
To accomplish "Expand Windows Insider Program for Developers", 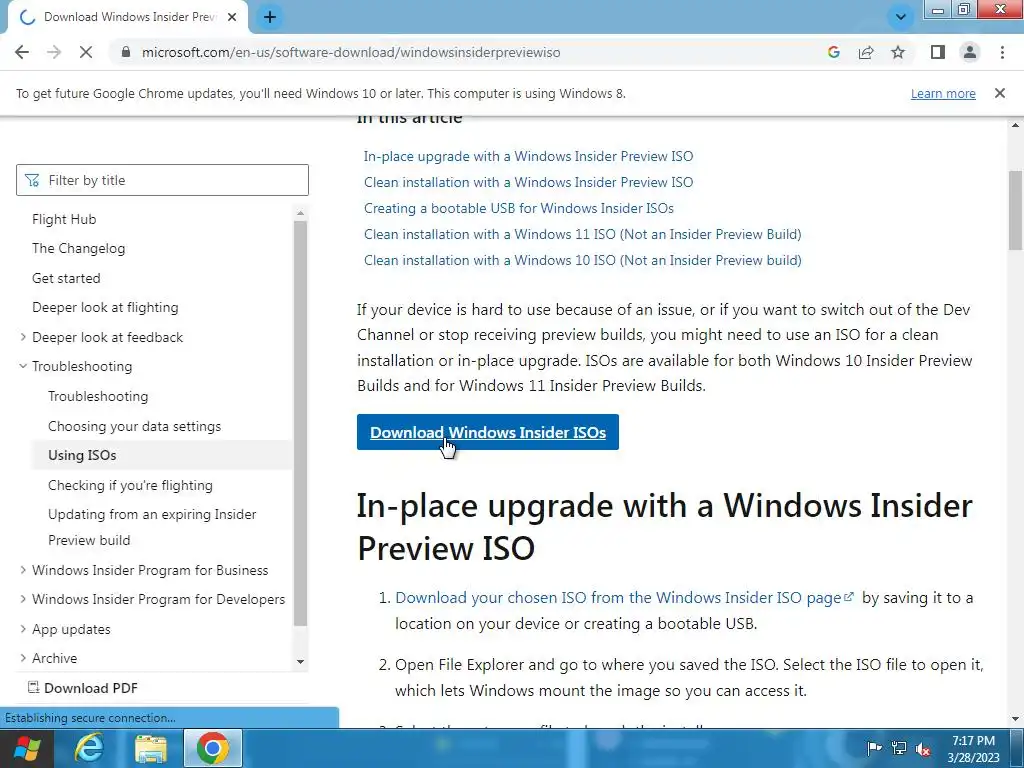I will (24, 599).
